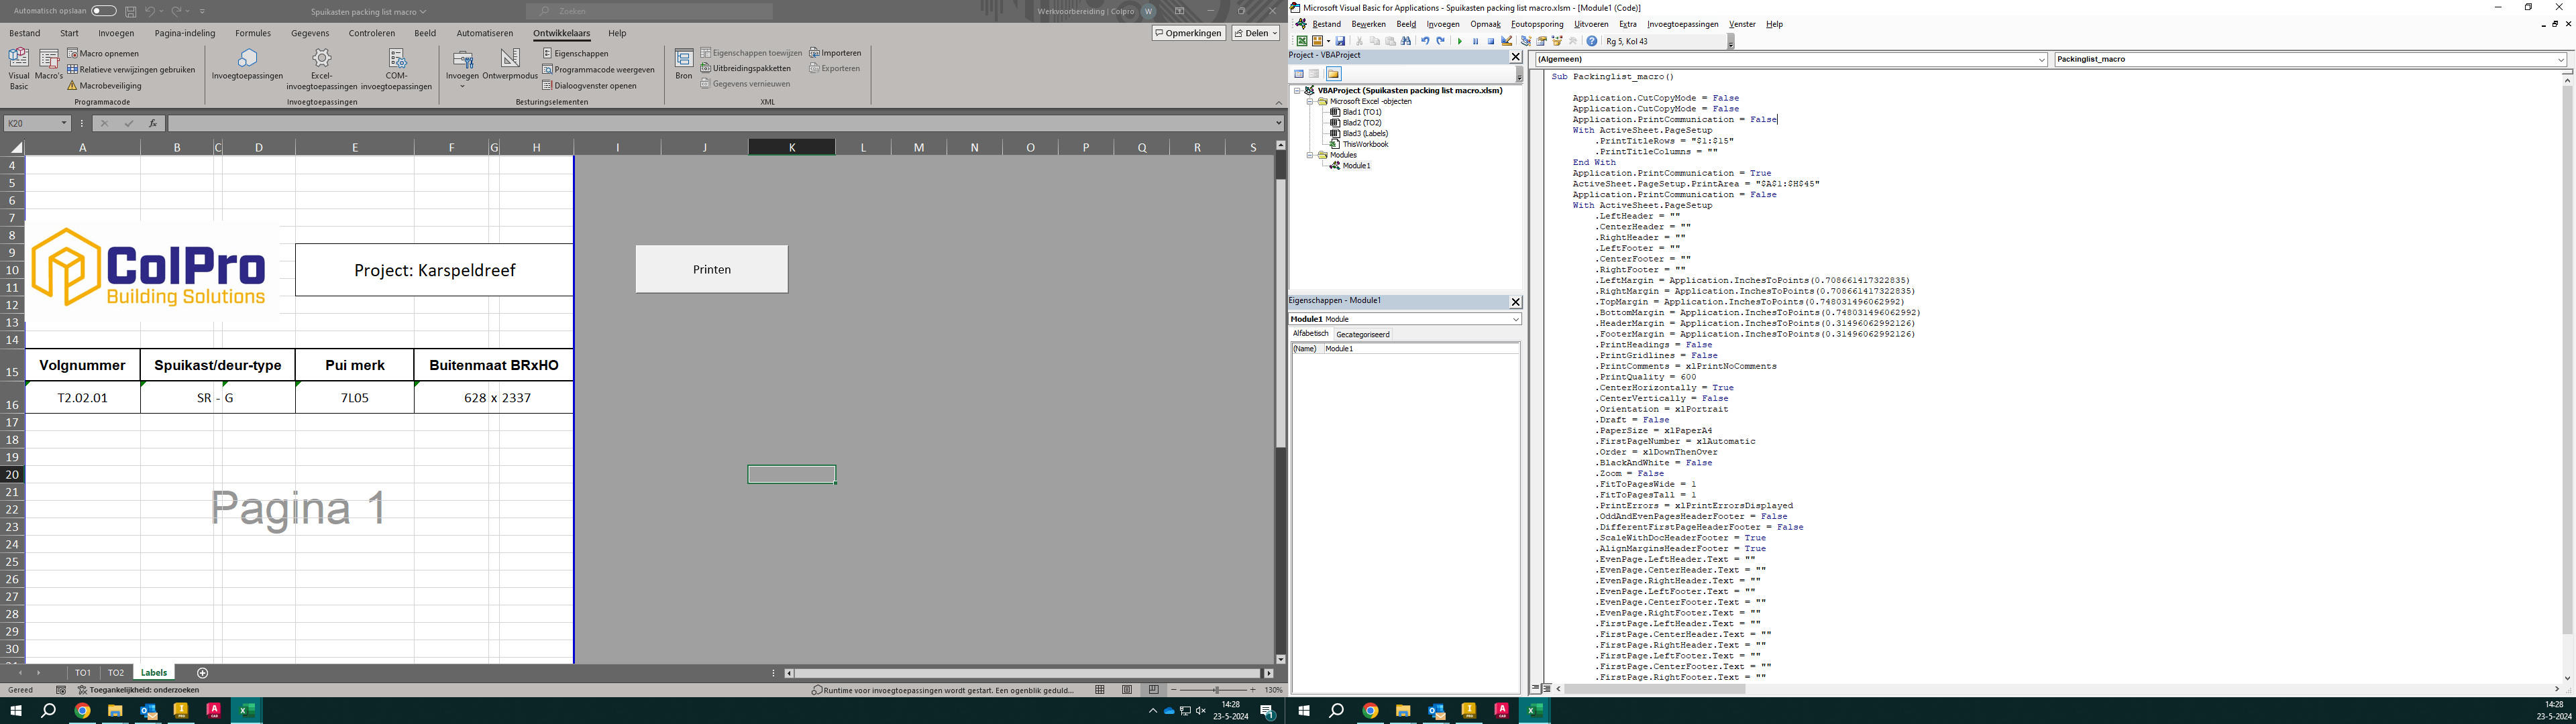The width and height of the screenshot is (2576, 724).
Task: Click the Printen button on the sheet
Action: [711, 269]
